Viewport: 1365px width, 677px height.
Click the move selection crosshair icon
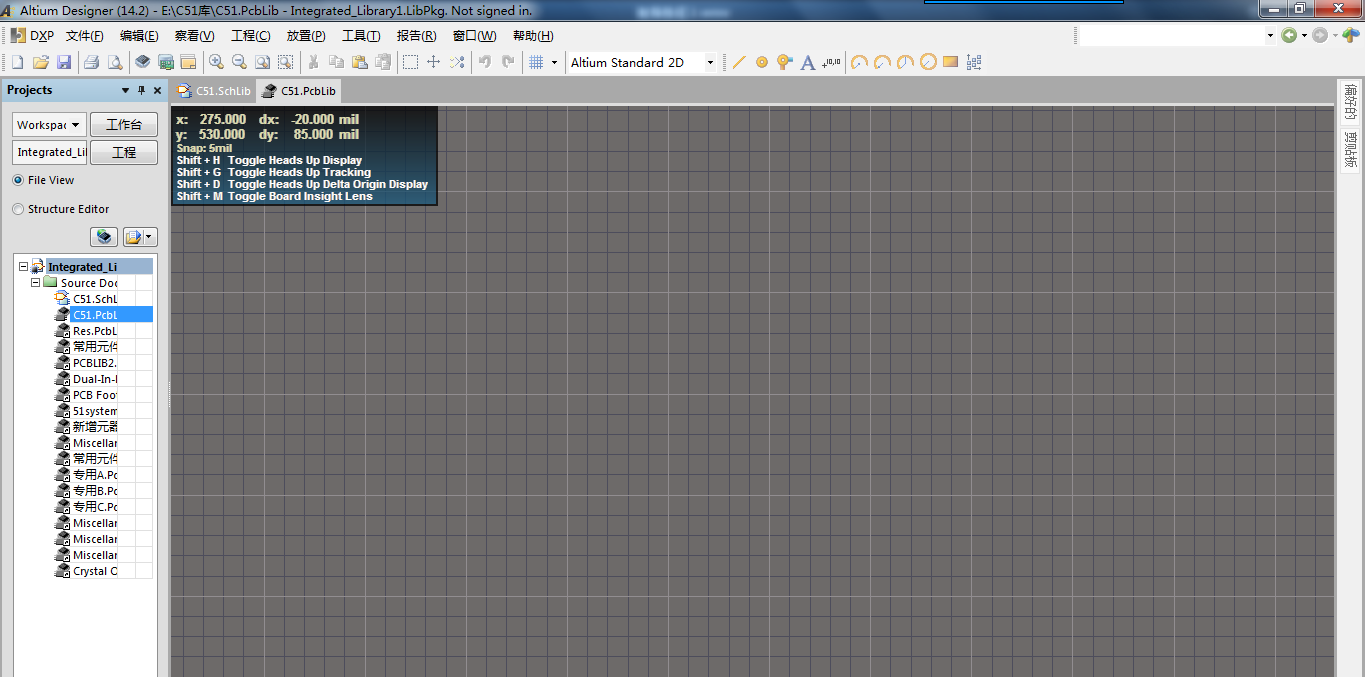433,62
